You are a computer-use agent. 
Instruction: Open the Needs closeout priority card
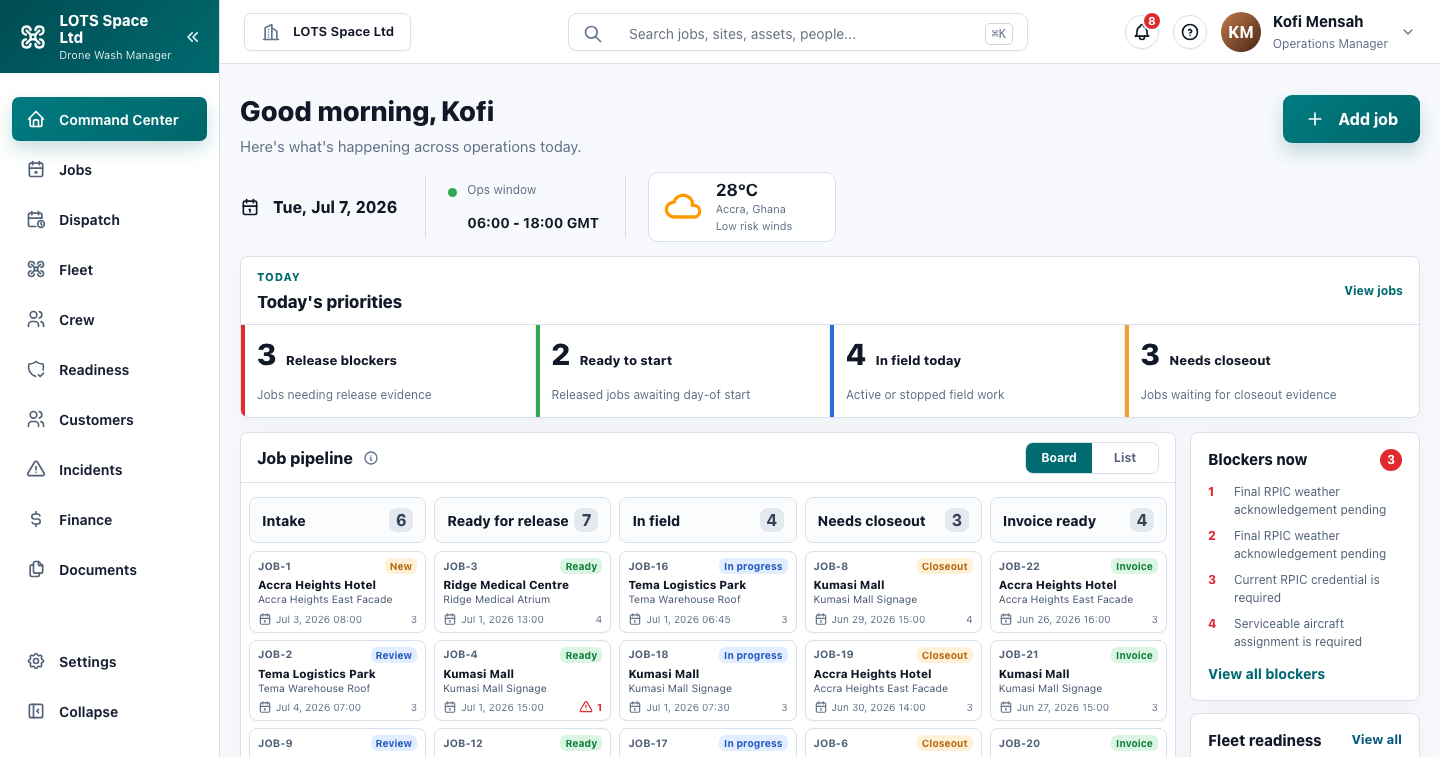click(x=1272, y=371)
